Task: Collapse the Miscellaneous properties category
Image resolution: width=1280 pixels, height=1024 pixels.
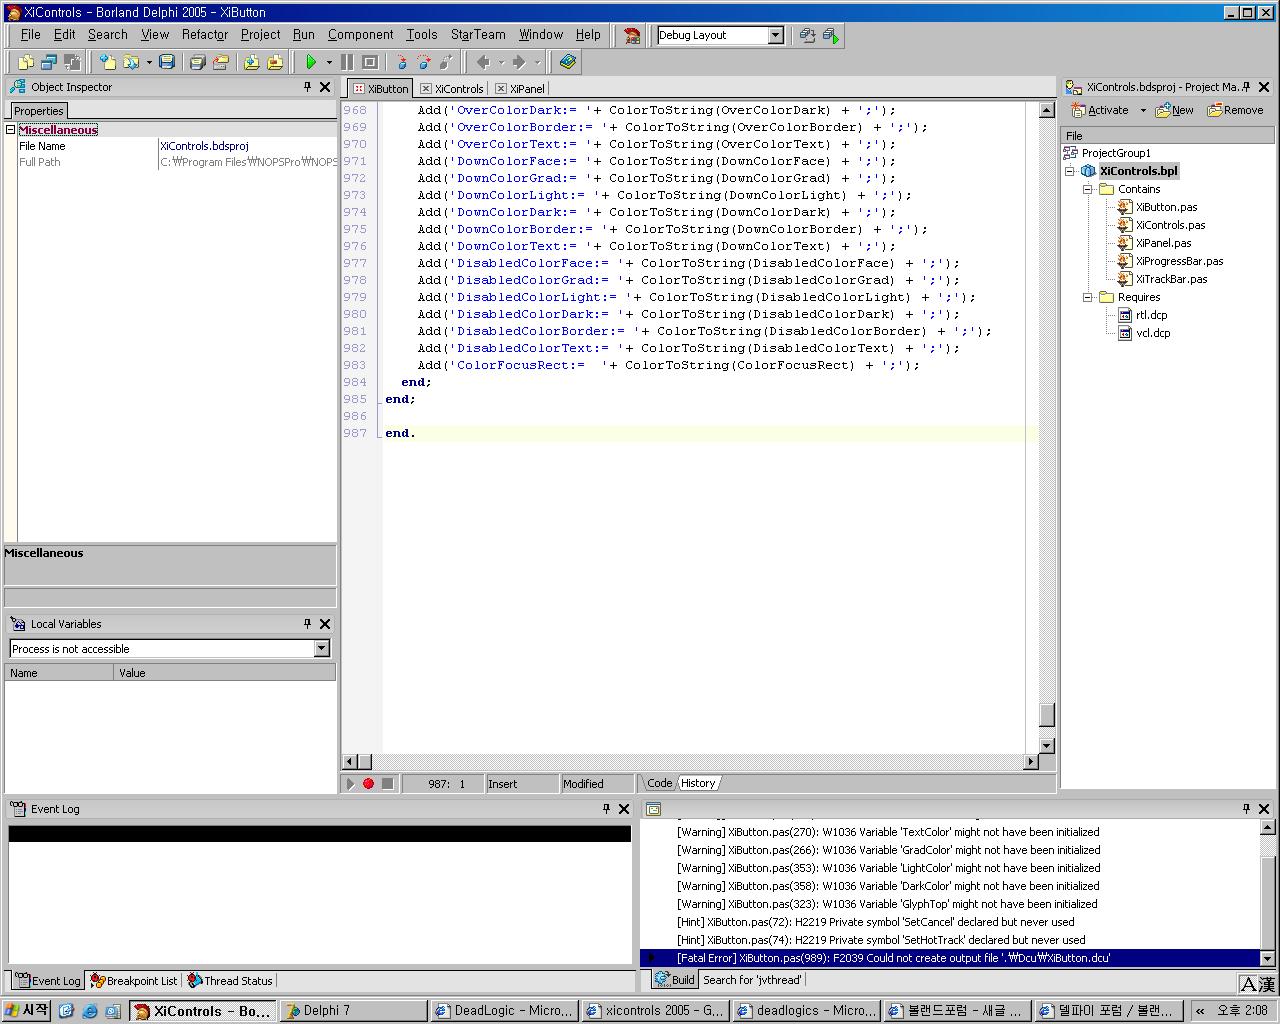Action: point(11,130)
